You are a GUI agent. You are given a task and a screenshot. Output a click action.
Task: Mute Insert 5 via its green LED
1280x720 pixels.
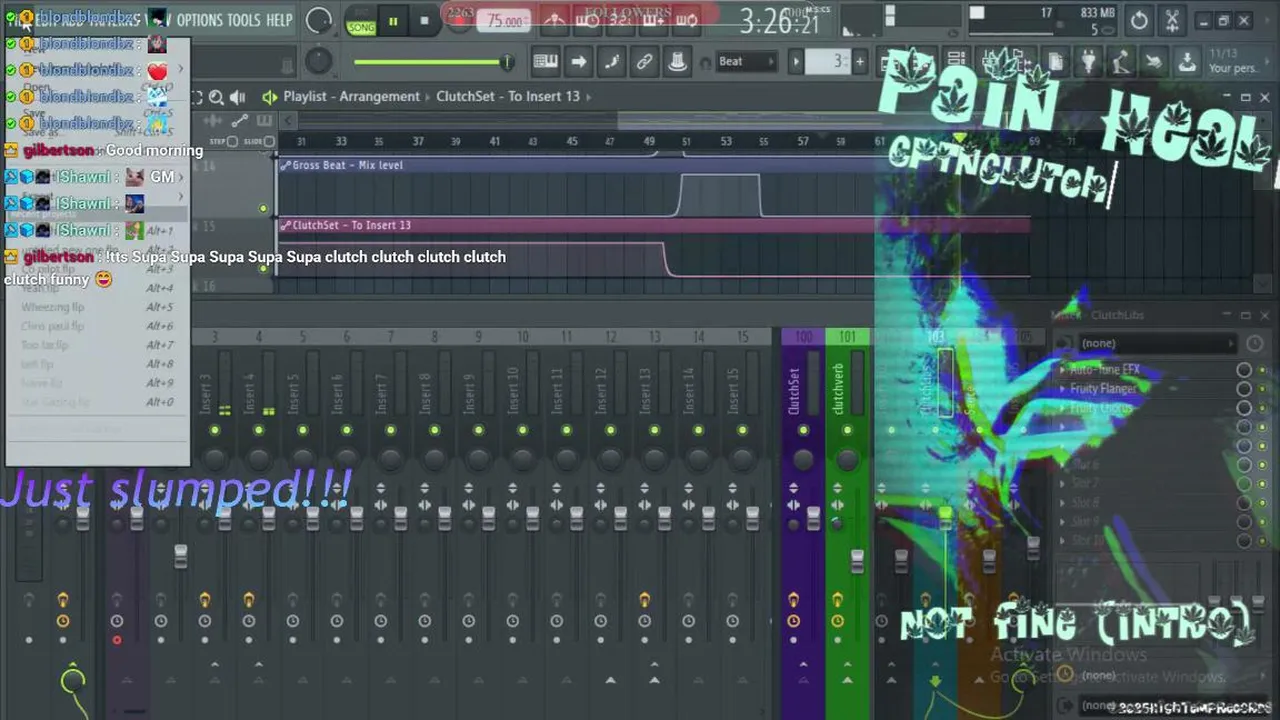[303, 430]
